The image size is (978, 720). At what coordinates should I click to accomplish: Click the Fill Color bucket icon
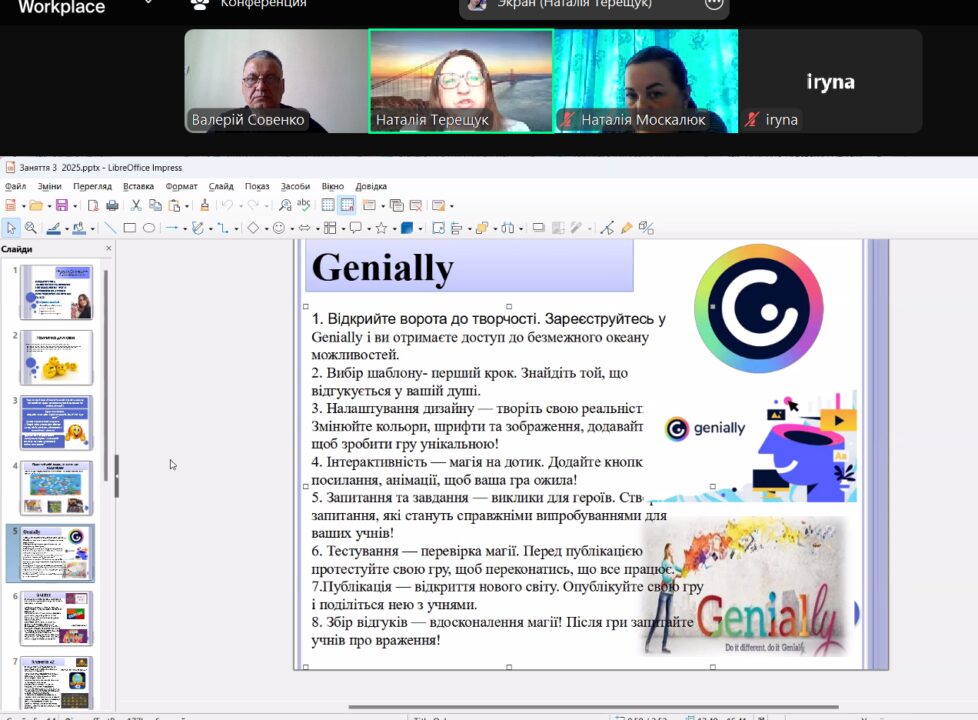pyautogui.click(x=79, y=228)
